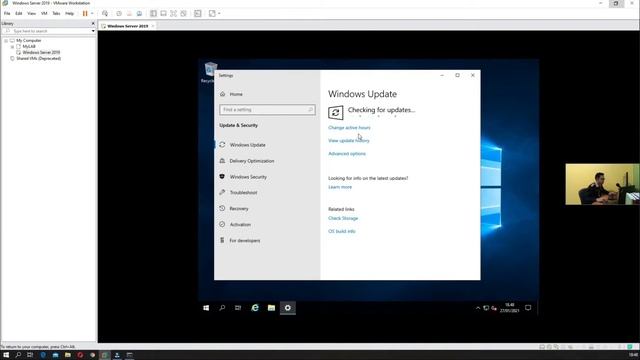The width and height of the screenshot is (640, 360).
Task: Open host Task View button
Action: pyautogui.click(x=30, y=355)
